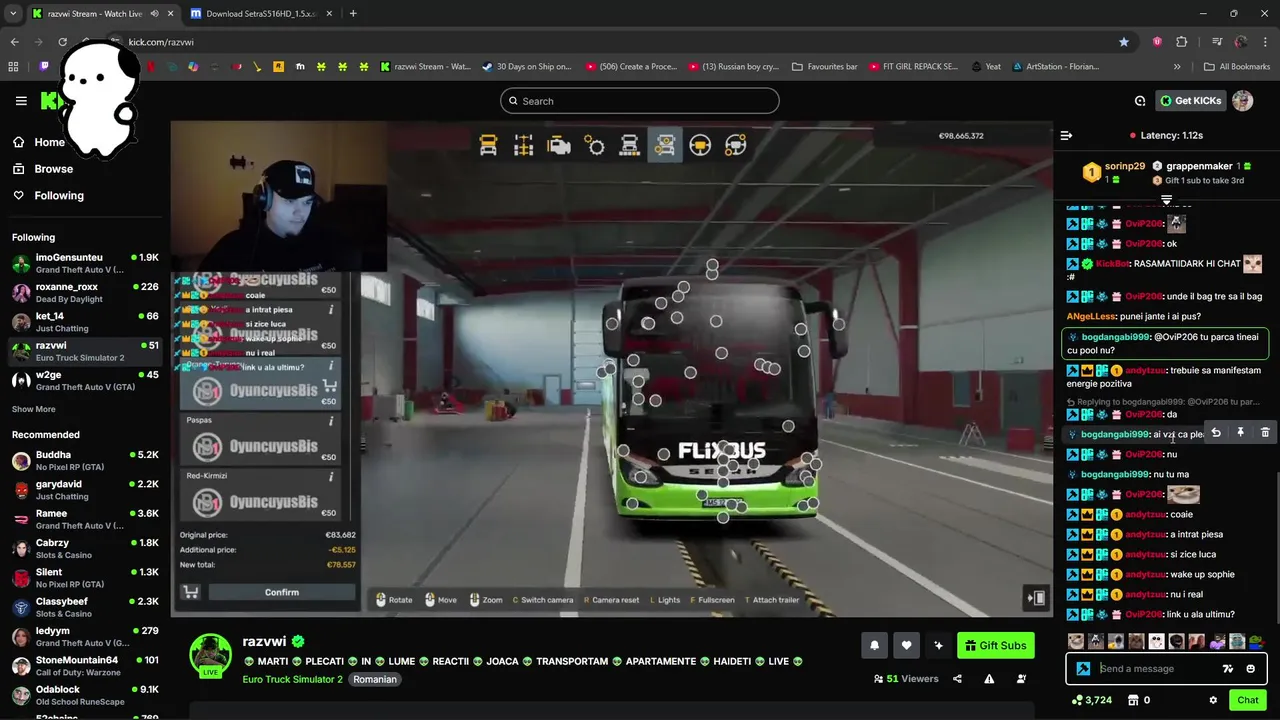Click the 51 Viewers count

pyautogui.click(x=906, y=679)
